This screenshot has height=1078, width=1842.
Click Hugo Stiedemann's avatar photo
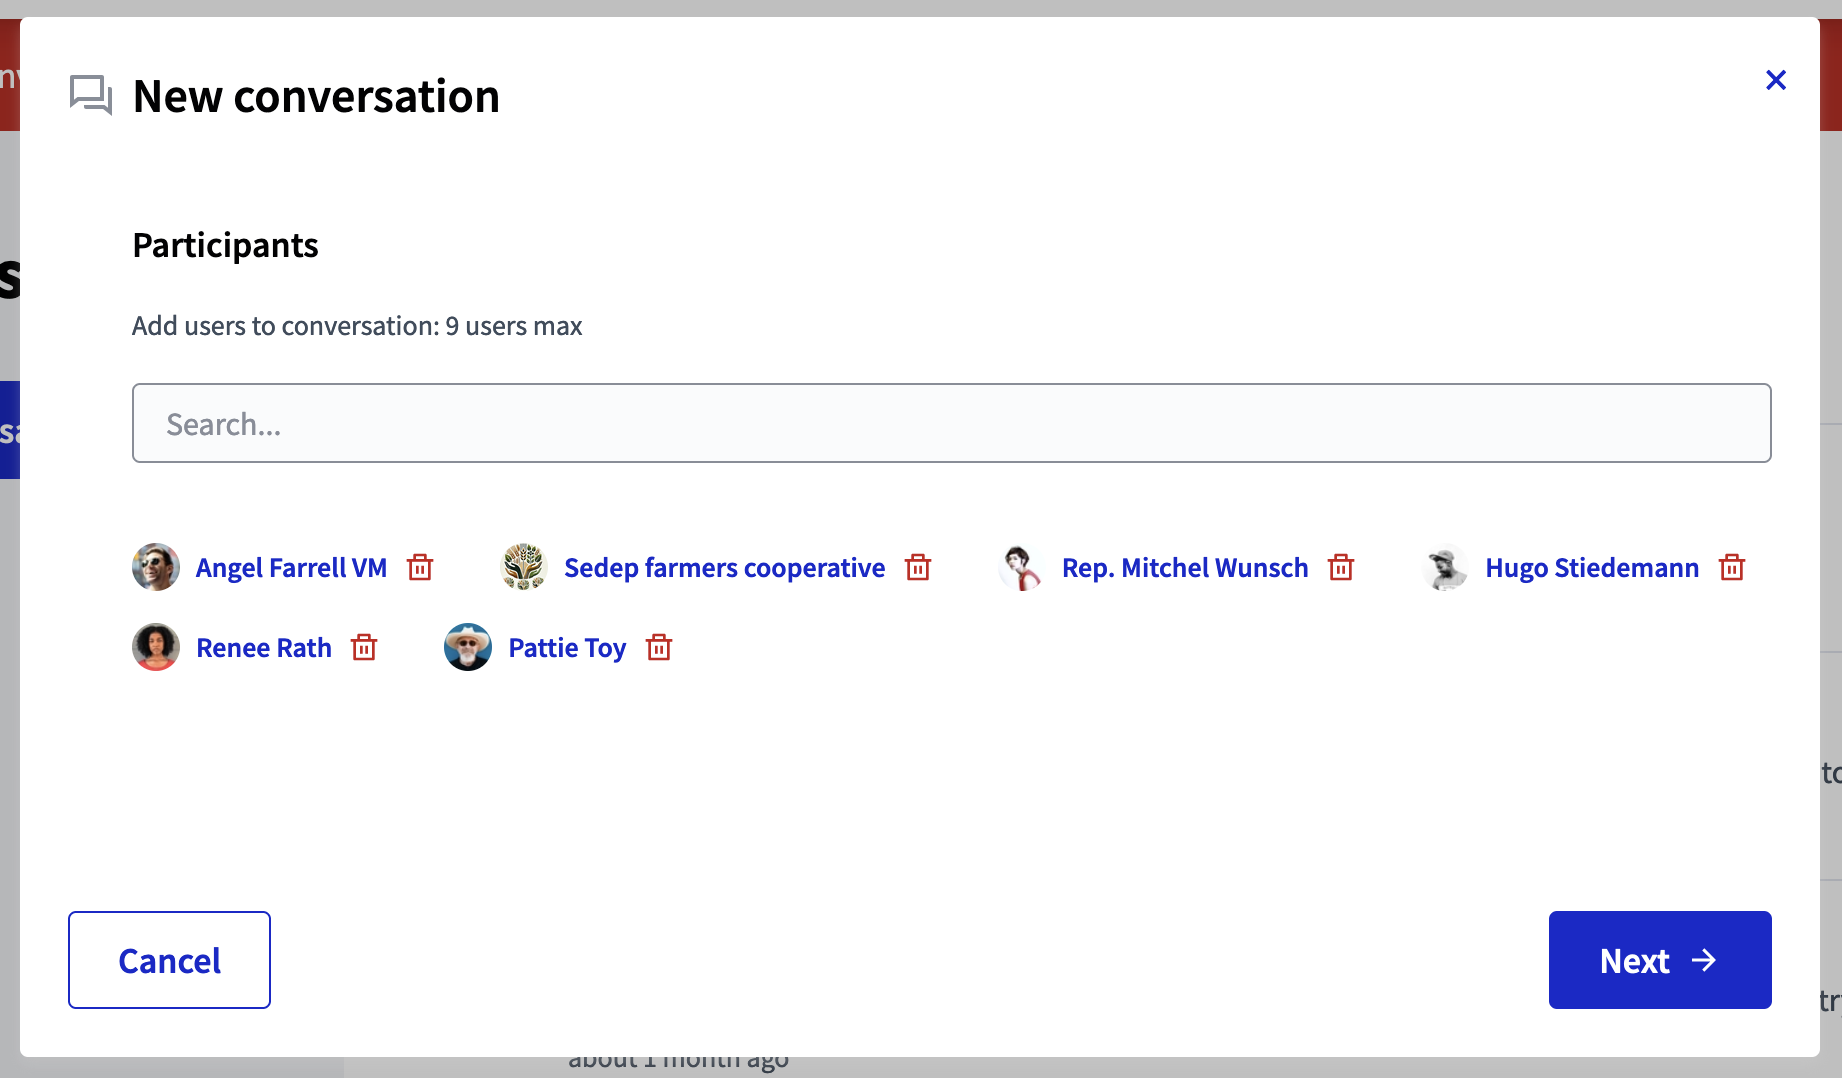click(x=1445, y=567)
